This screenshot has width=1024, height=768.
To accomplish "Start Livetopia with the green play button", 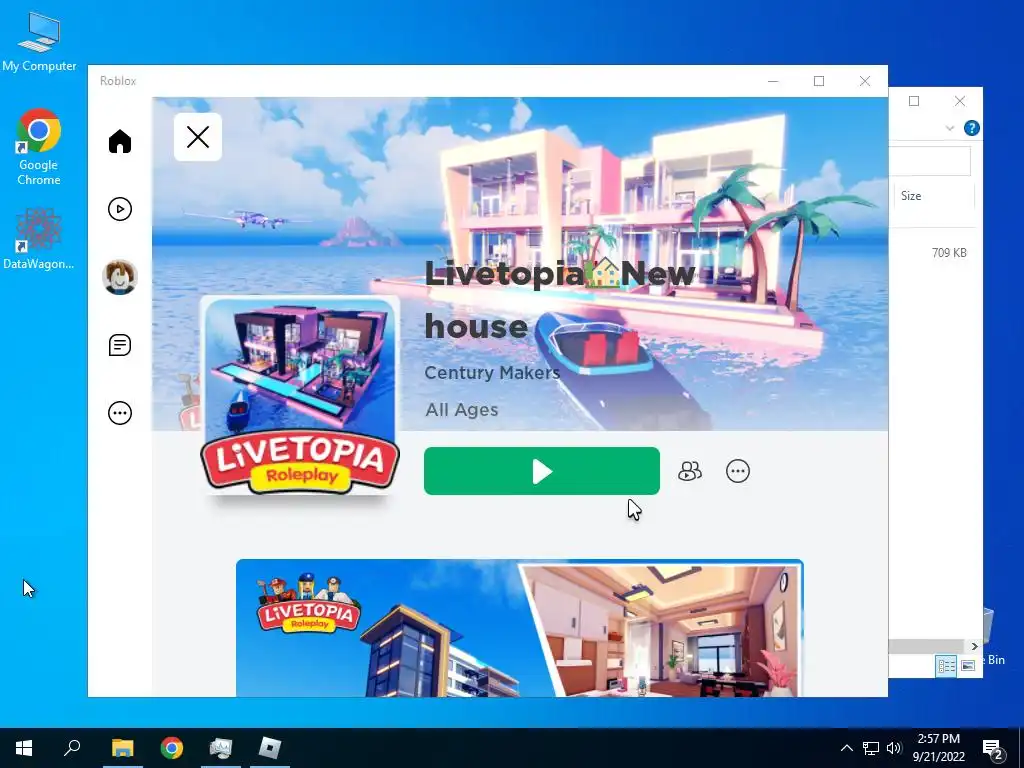I will point(541,471).
